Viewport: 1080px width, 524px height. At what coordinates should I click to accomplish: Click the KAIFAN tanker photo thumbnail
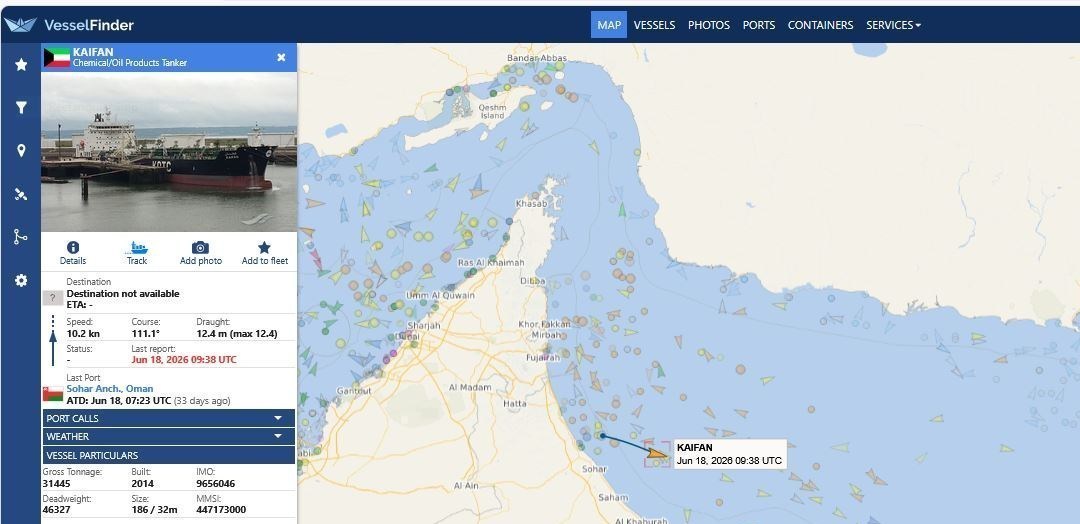[x=169, y=151]
